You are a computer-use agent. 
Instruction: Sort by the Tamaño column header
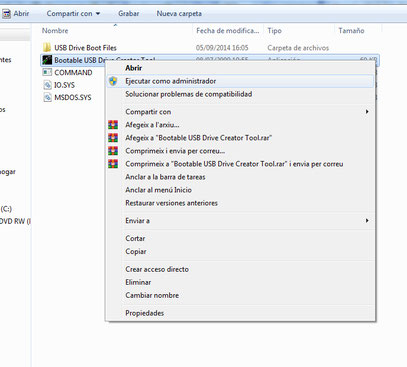(x=358, y=31)
